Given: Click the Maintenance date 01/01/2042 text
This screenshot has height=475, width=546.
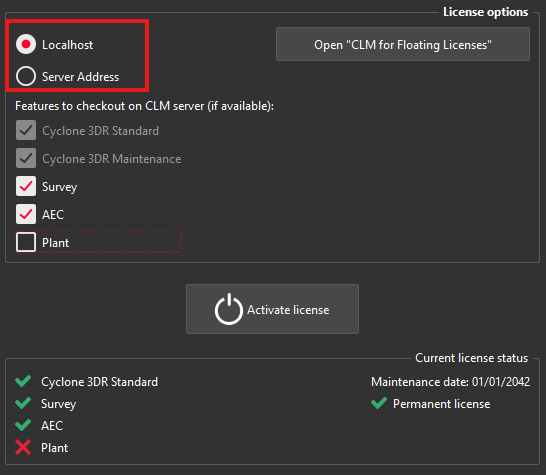Looking at the screenshot, I should click(451, 382).
